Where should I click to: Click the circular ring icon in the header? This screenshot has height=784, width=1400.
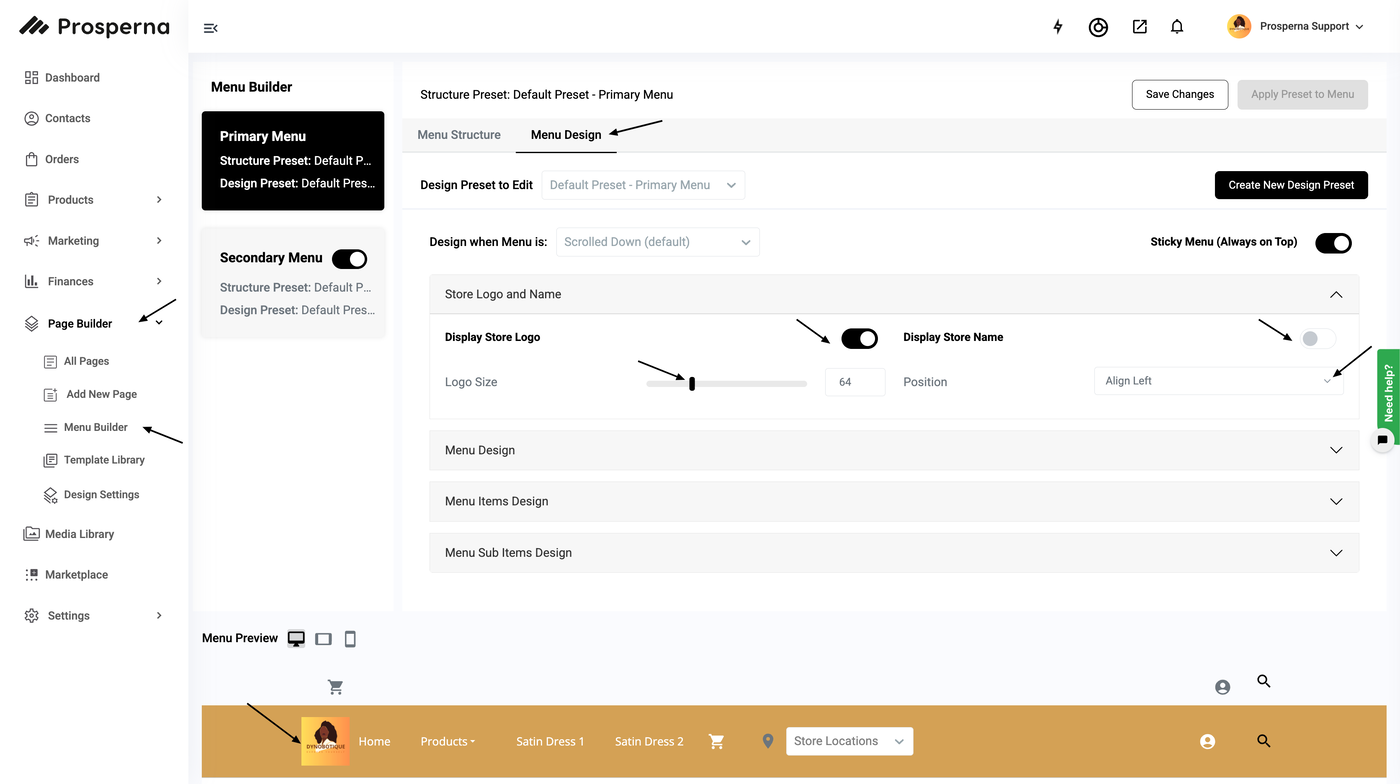tap(1098, 27)
